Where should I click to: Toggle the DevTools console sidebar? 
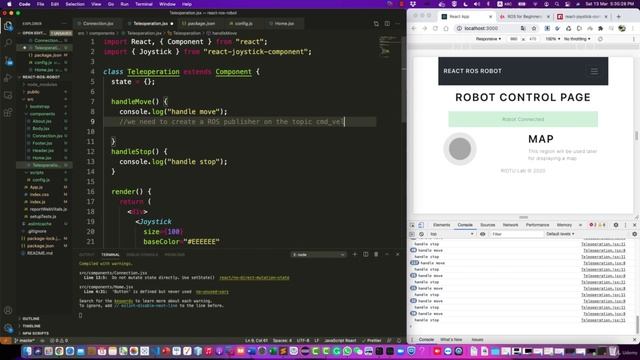click(412, 234)
